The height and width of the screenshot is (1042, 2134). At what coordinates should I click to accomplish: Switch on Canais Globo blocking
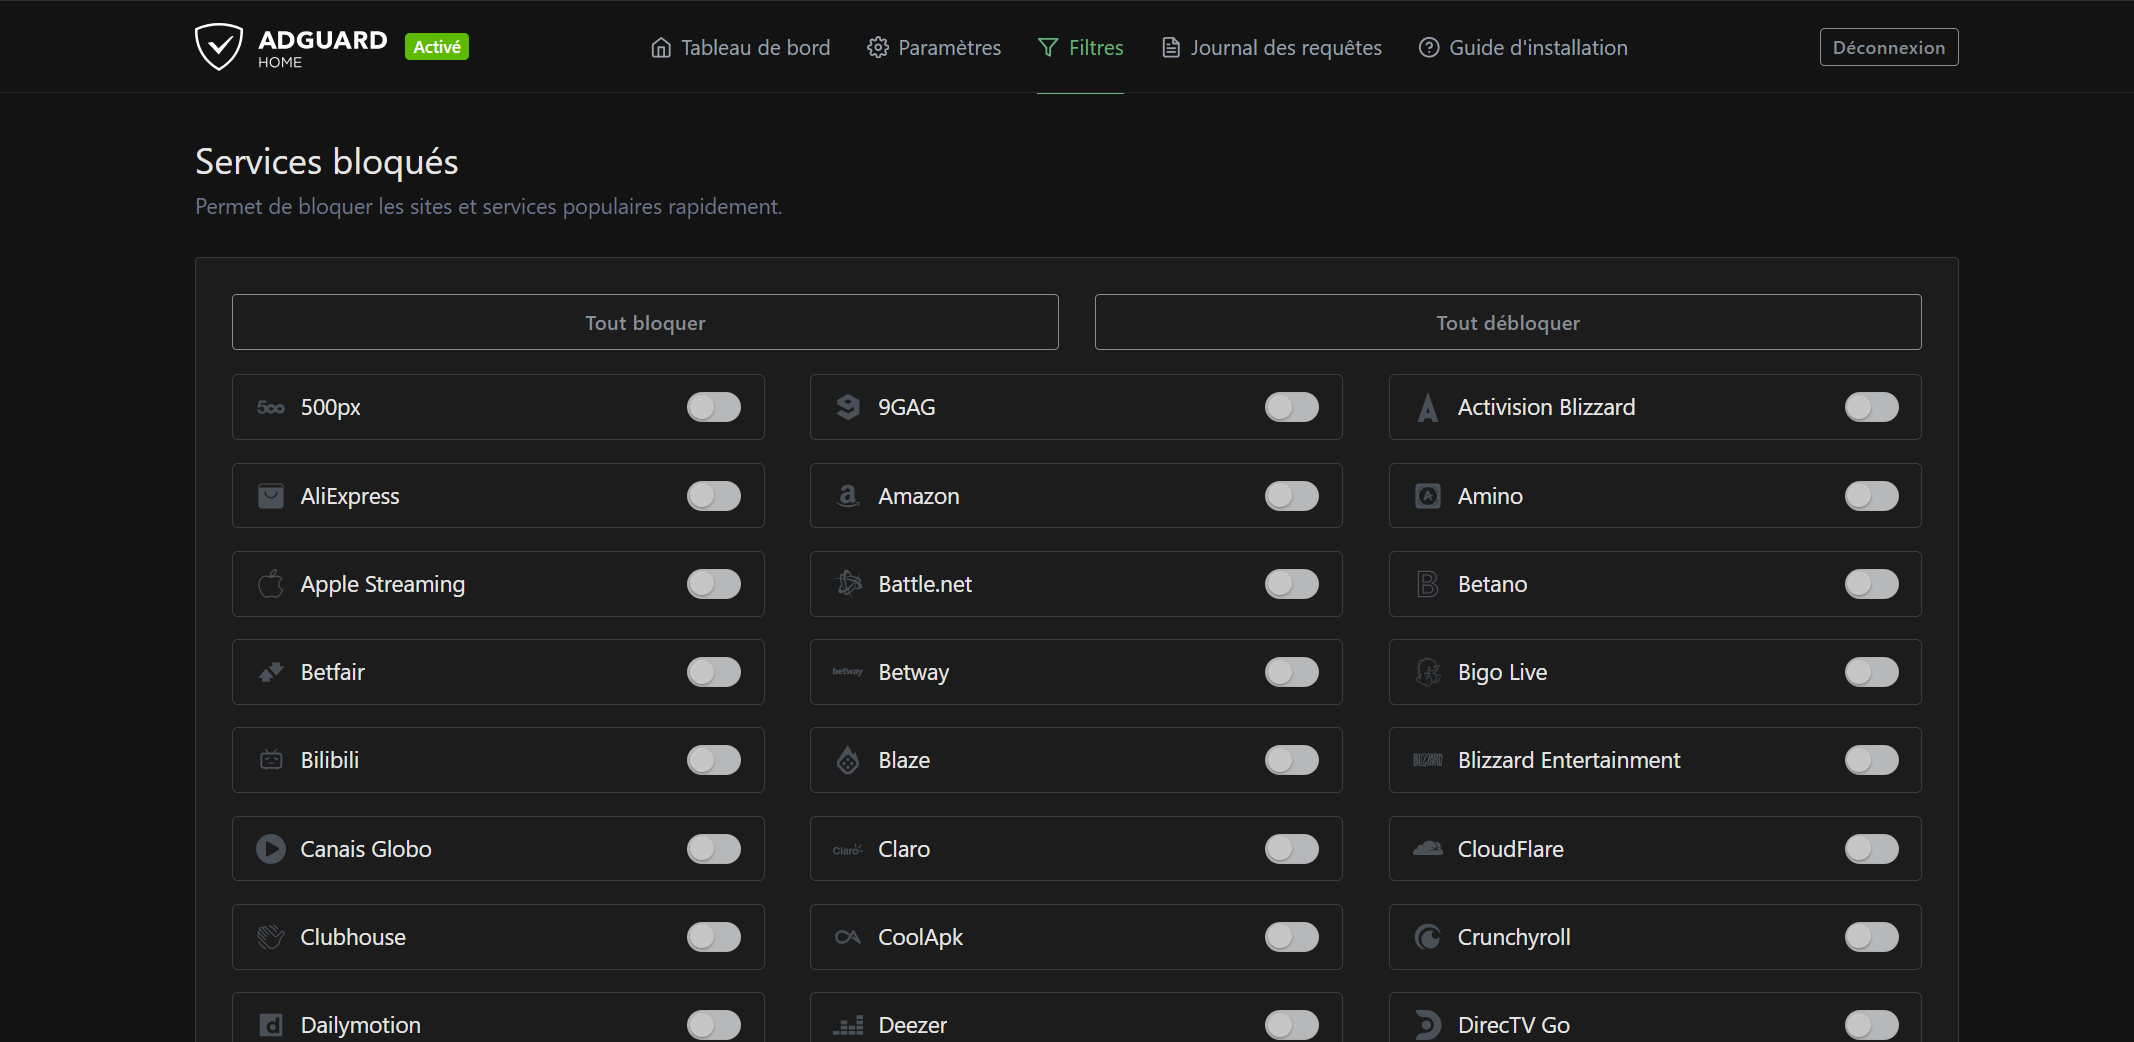coord(714,849)
